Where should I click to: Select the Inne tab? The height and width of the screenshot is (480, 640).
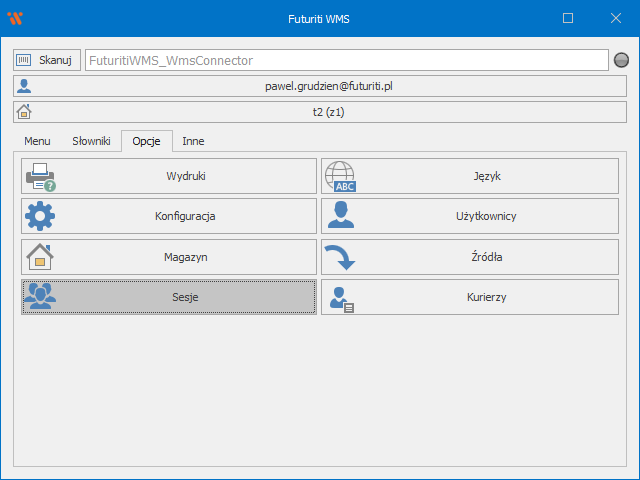[193, 142]
